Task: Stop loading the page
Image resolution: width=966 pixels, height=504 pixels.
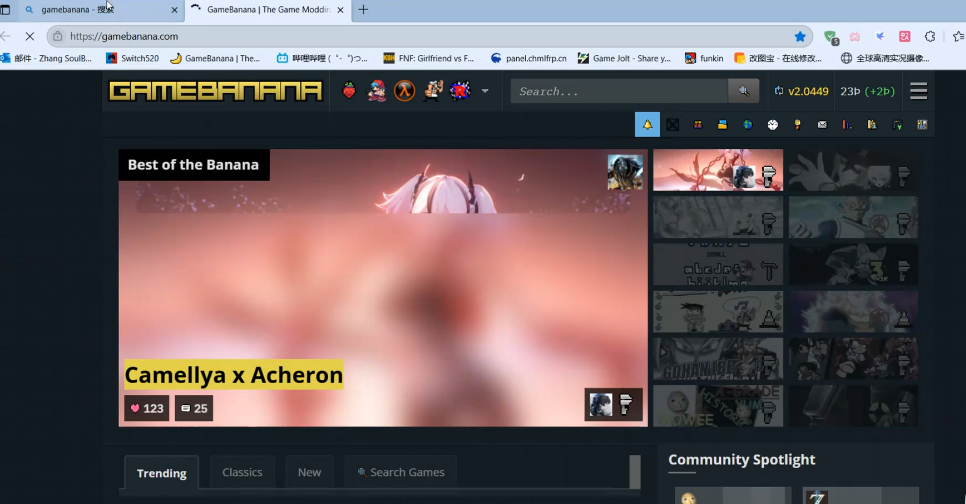Action: 30,36
